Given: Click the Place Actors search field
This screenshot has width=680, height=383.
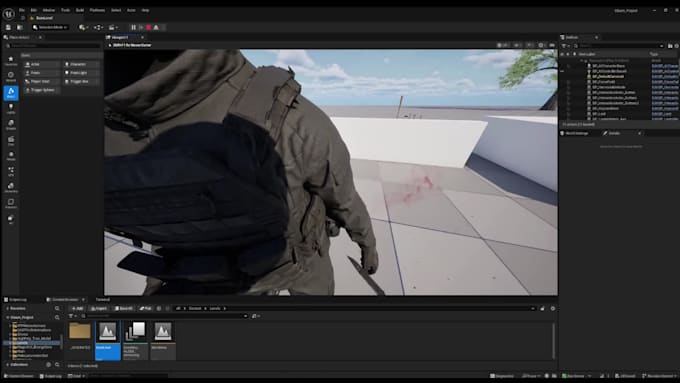Looking at the screenshot, I should (53, 45).
